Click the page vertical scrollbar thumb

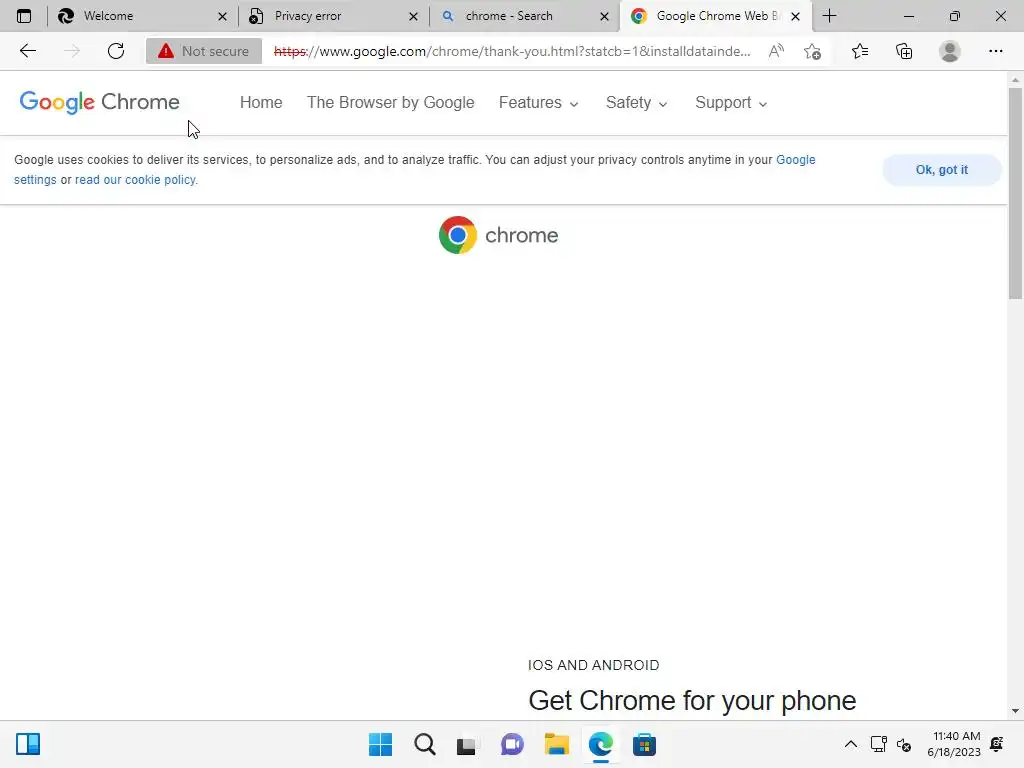1015,193
